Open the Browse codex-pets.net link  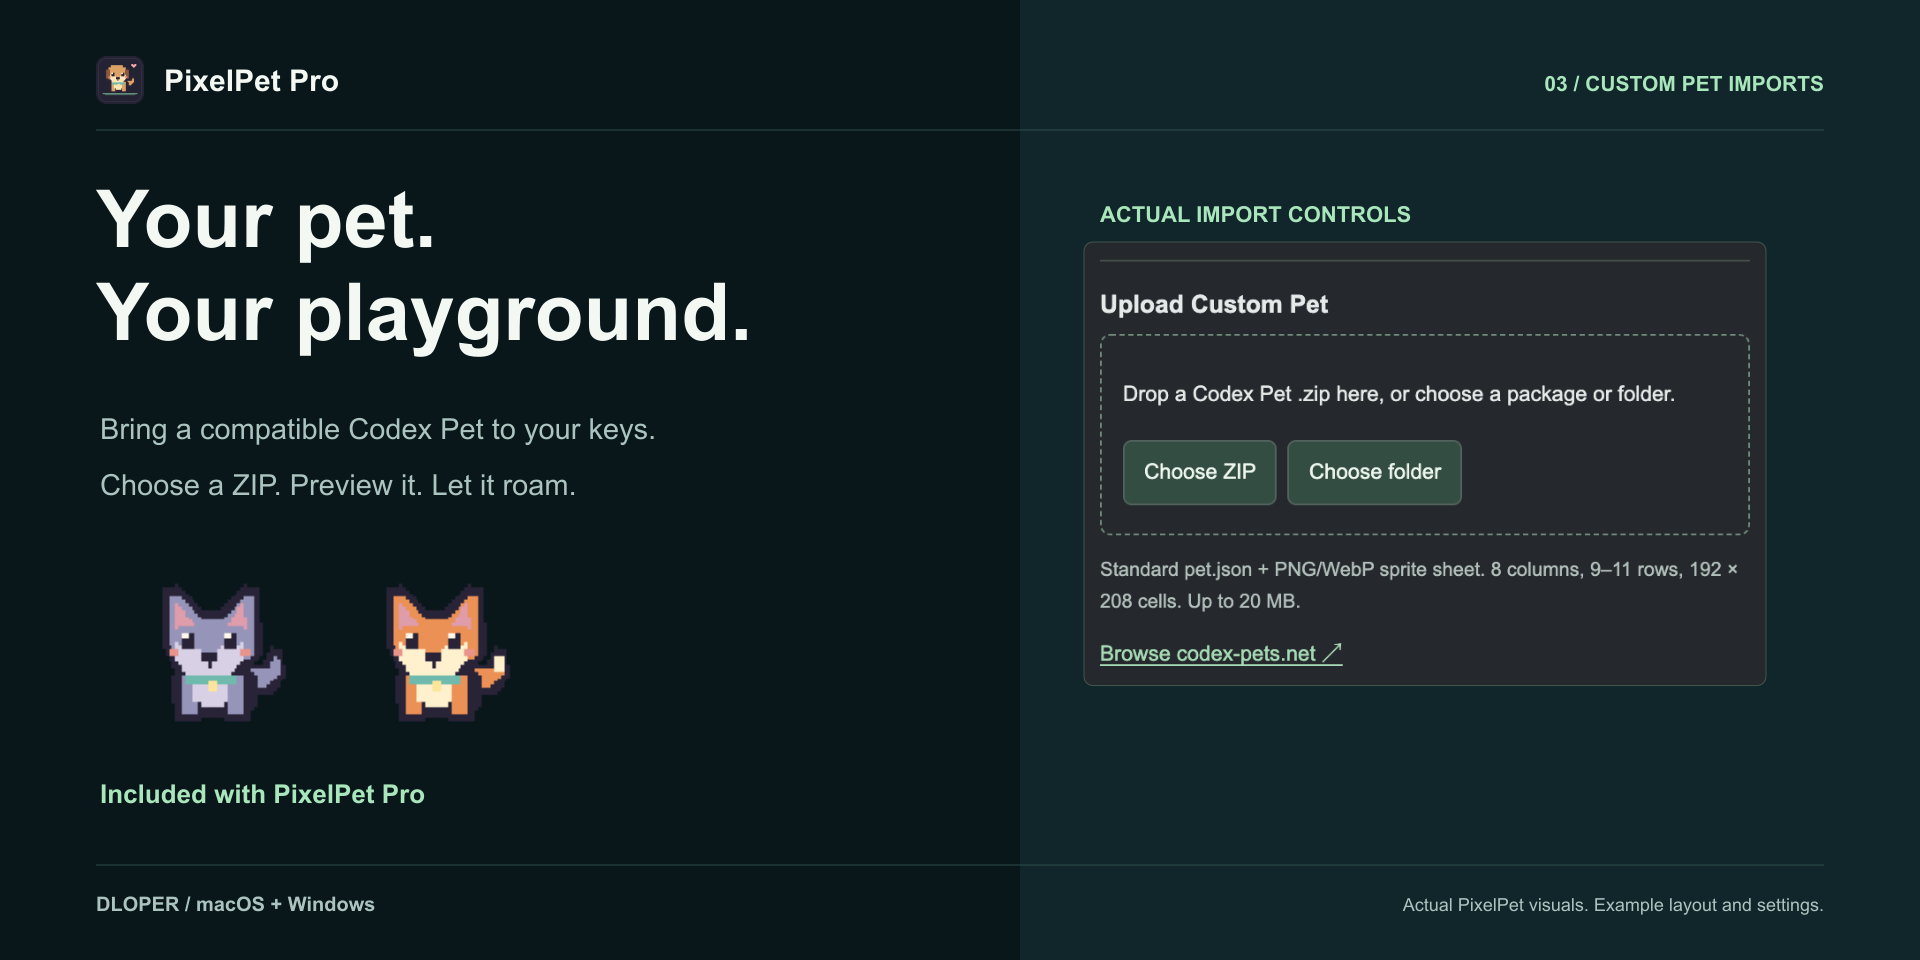1221,653
